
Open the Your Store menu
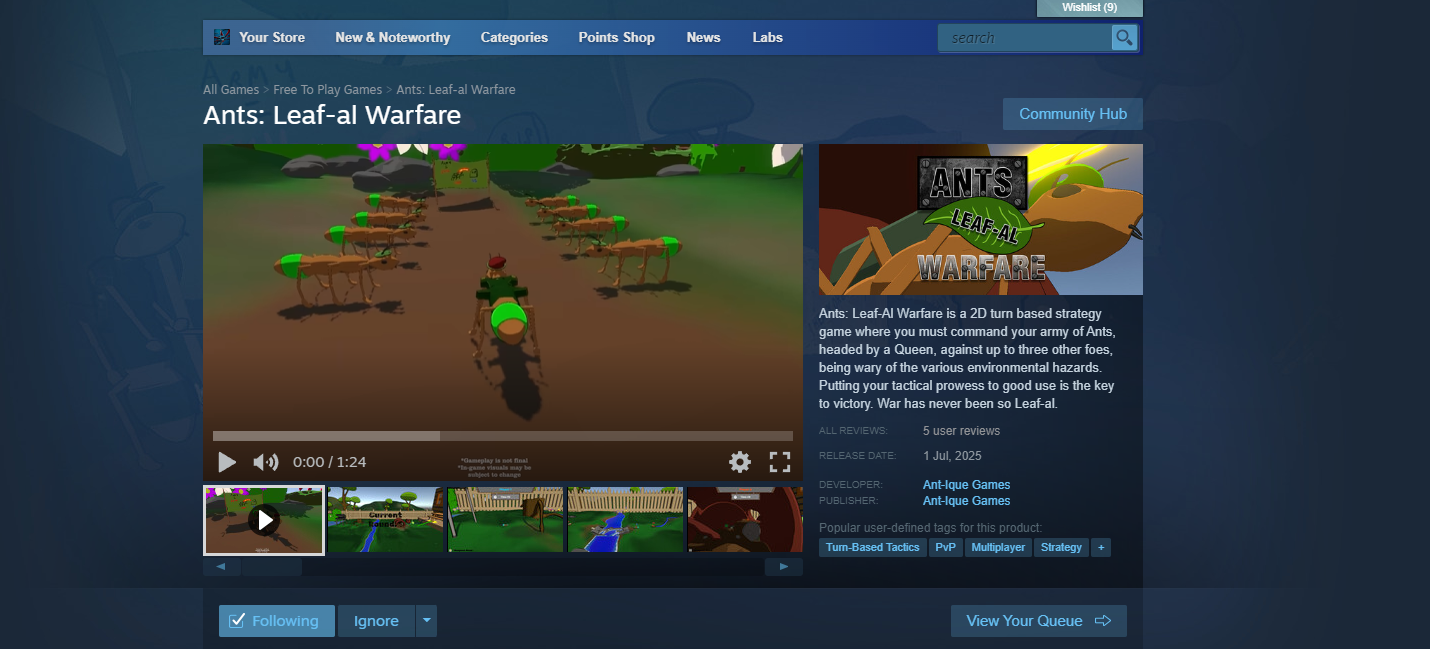tap(272, 37)
